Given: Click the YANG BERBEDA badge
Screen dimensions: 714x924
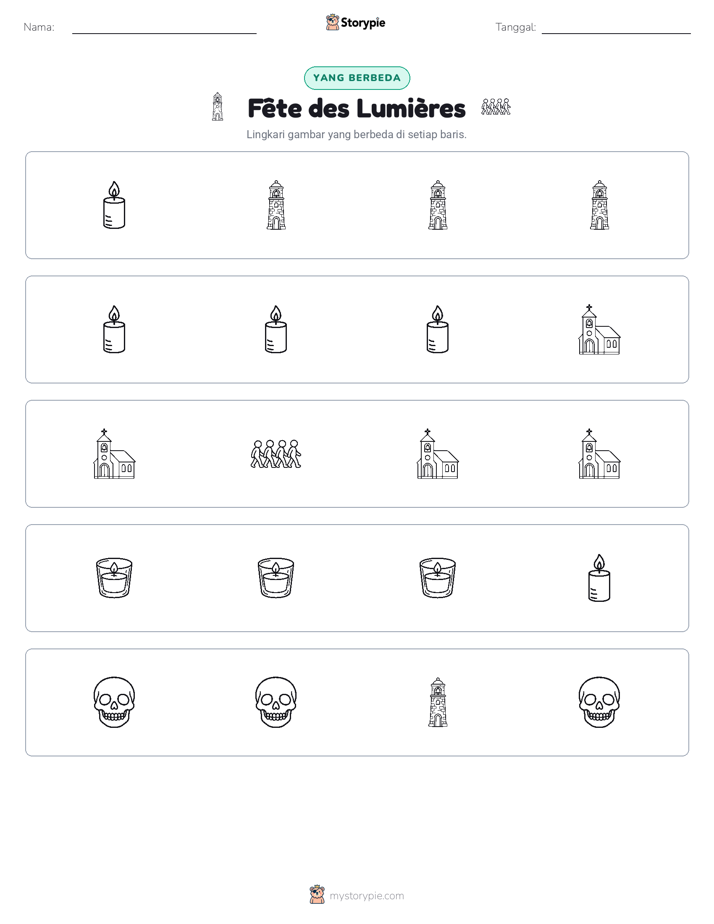Looking at the screenshot, I should [356, 78].
